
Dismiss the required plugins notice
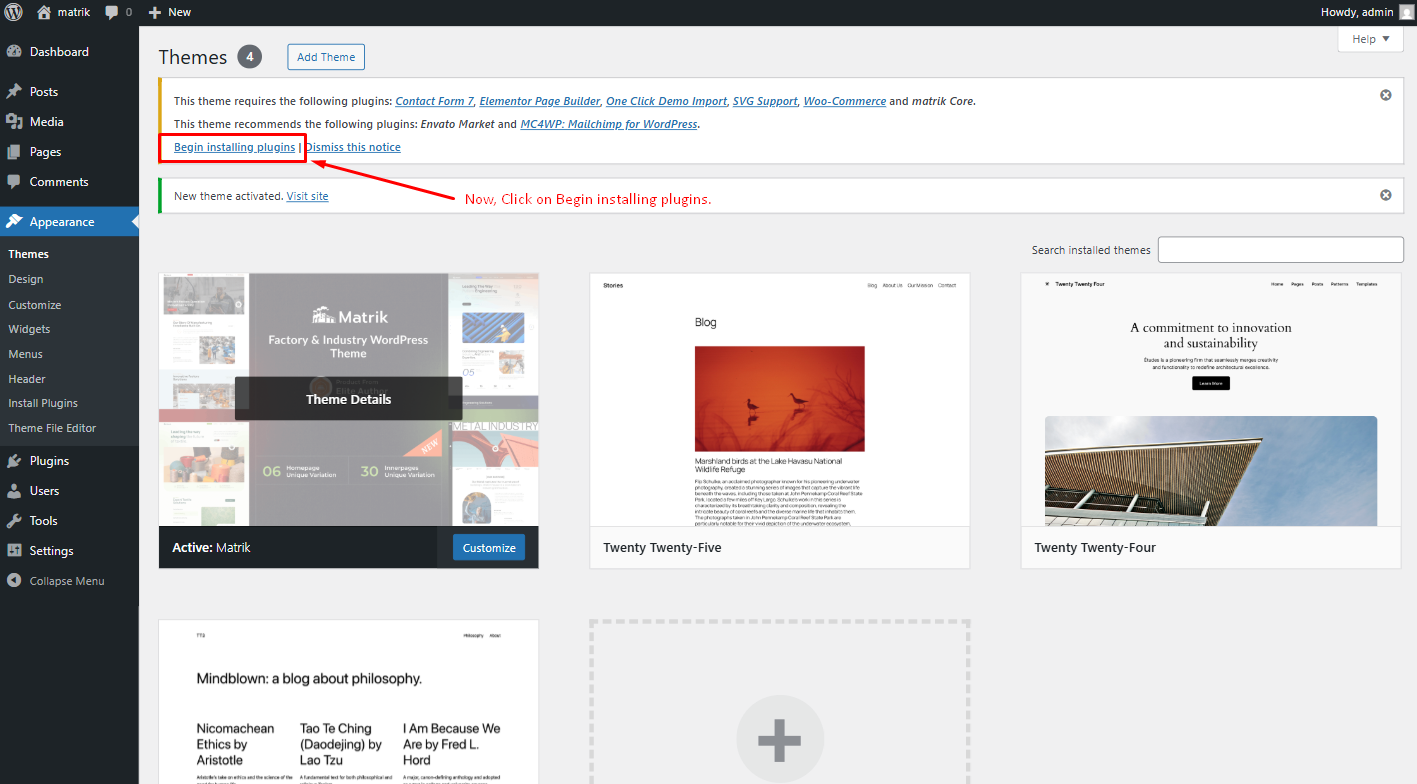click(1385, 95)
